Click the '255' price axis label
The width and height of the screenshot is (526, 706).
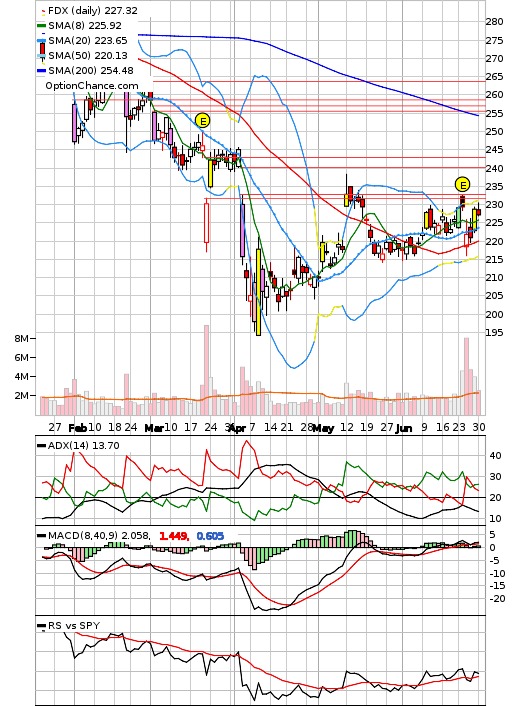coord(494,113)
